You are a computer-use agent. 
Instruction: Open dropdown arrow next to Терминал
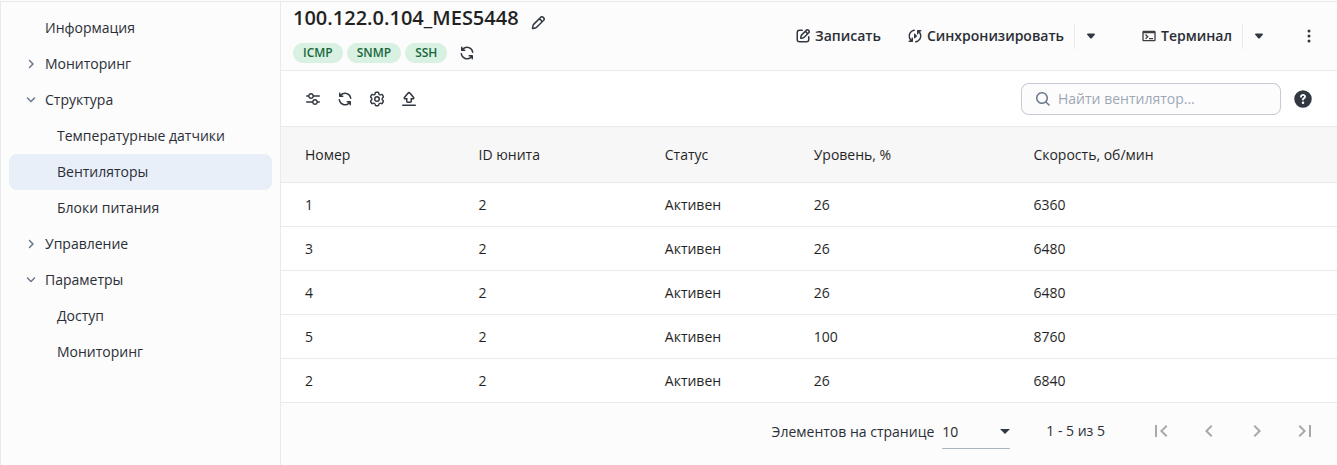pos(1259,36)
